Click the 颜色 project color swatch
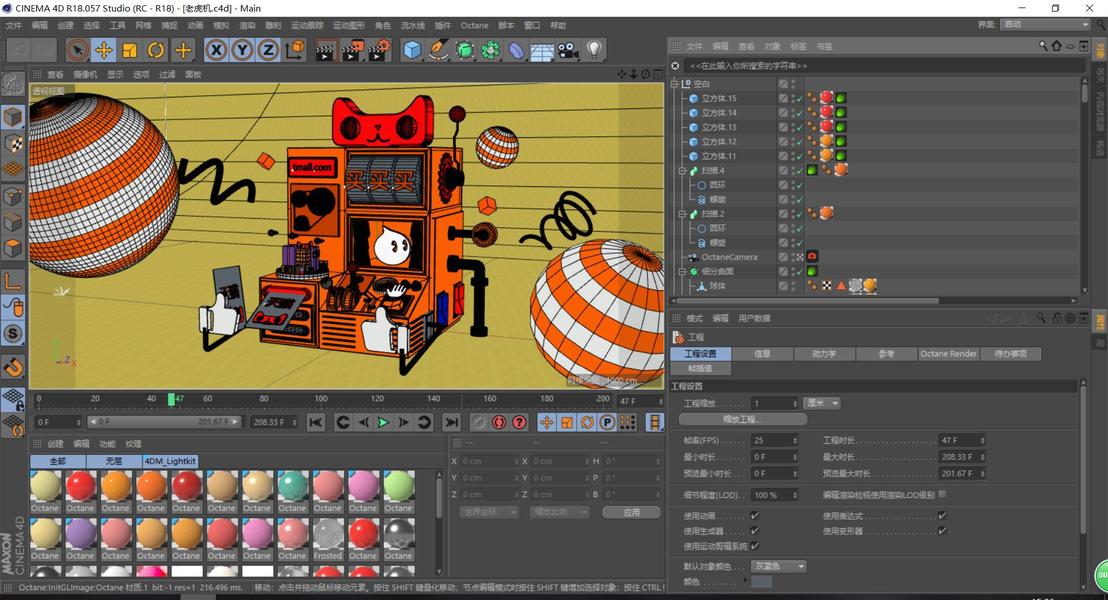The width and height of the screenshot is (1108, 600). coord(761,582)
